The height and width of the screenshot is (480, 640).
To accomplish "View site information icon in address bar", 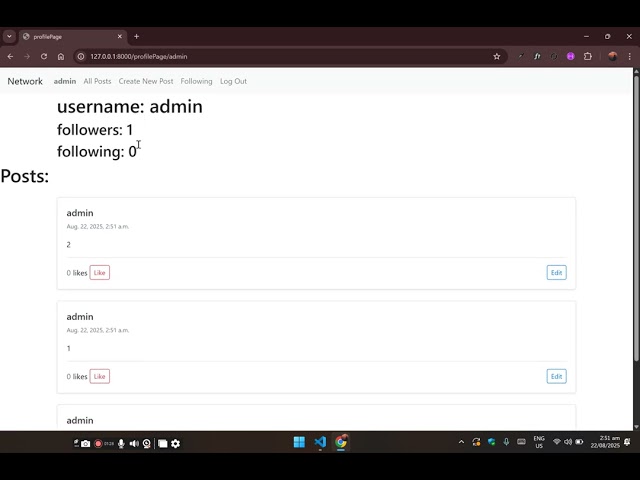I will click(x=81, y=56).
